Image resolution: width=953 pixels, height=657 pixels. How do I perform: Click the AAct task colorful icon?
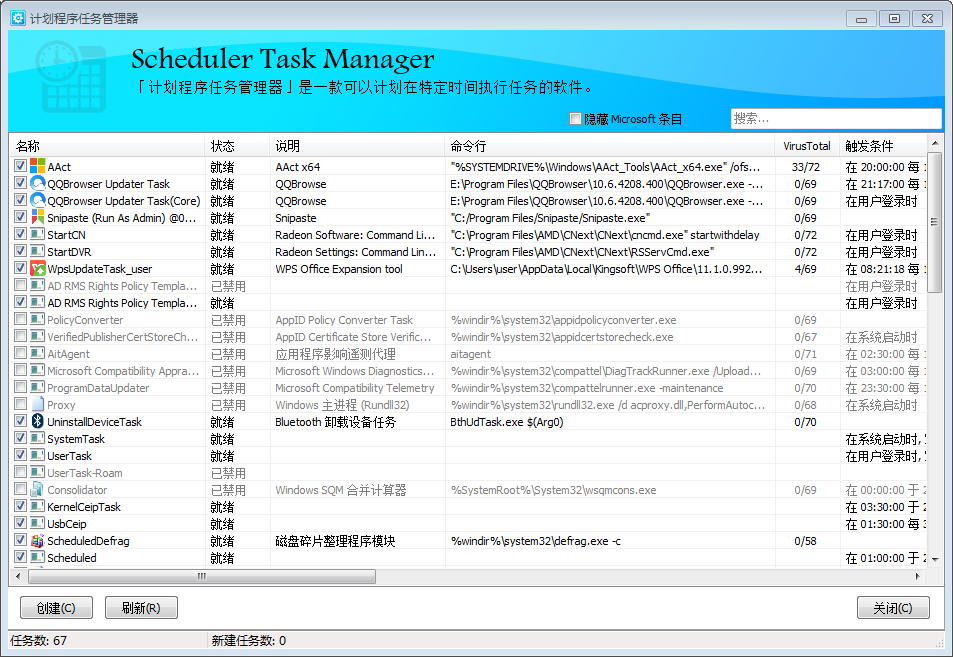(x=38, y=167)
